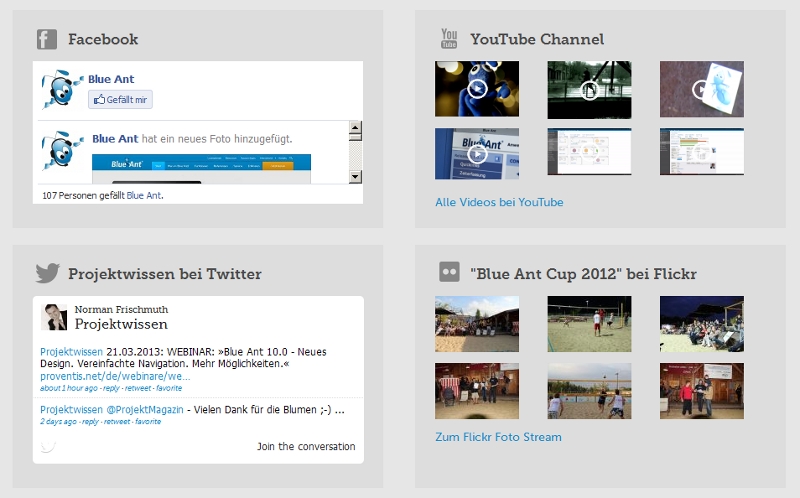Click Norman Frischmuth's profile picture

coord(54,317)
